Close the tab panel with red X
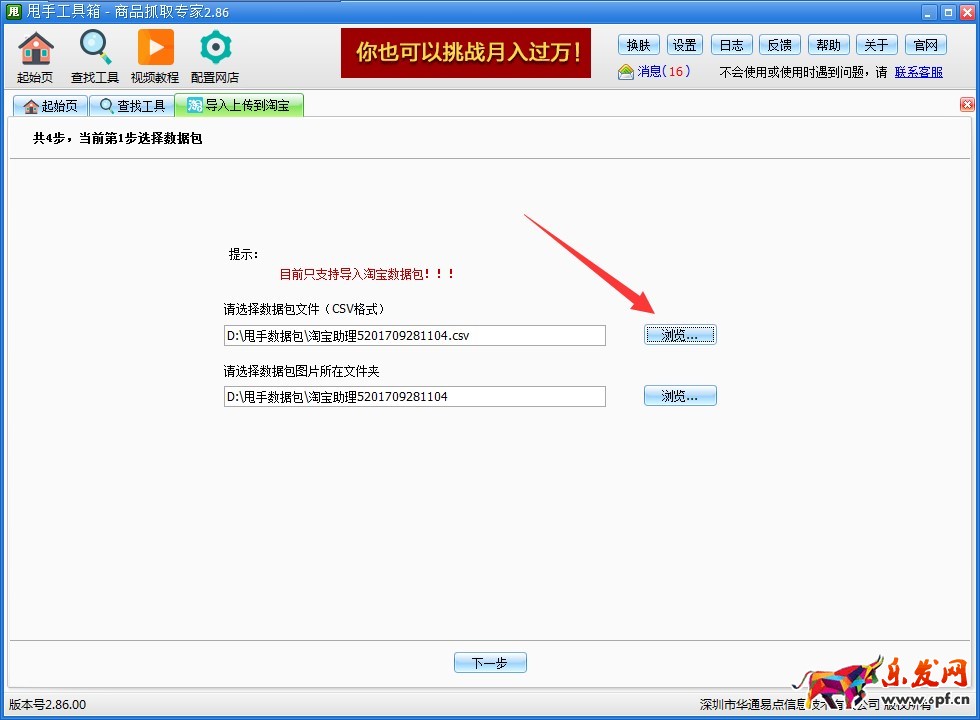980x720 pixels. click(967, 105)
